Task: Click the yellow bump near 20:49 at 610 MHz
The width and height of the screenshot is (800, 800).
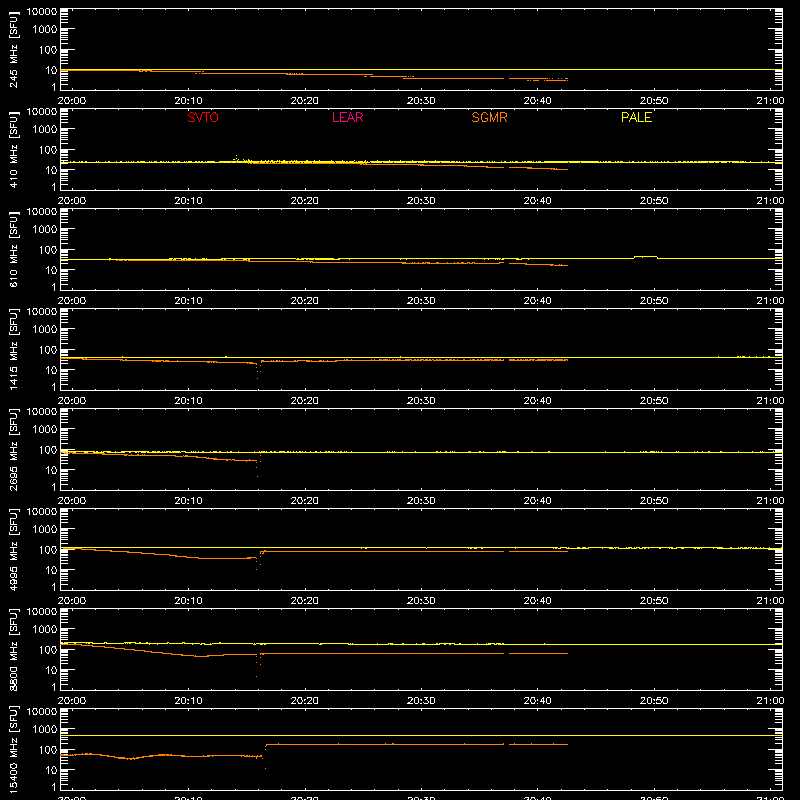Action: (645, 257)
